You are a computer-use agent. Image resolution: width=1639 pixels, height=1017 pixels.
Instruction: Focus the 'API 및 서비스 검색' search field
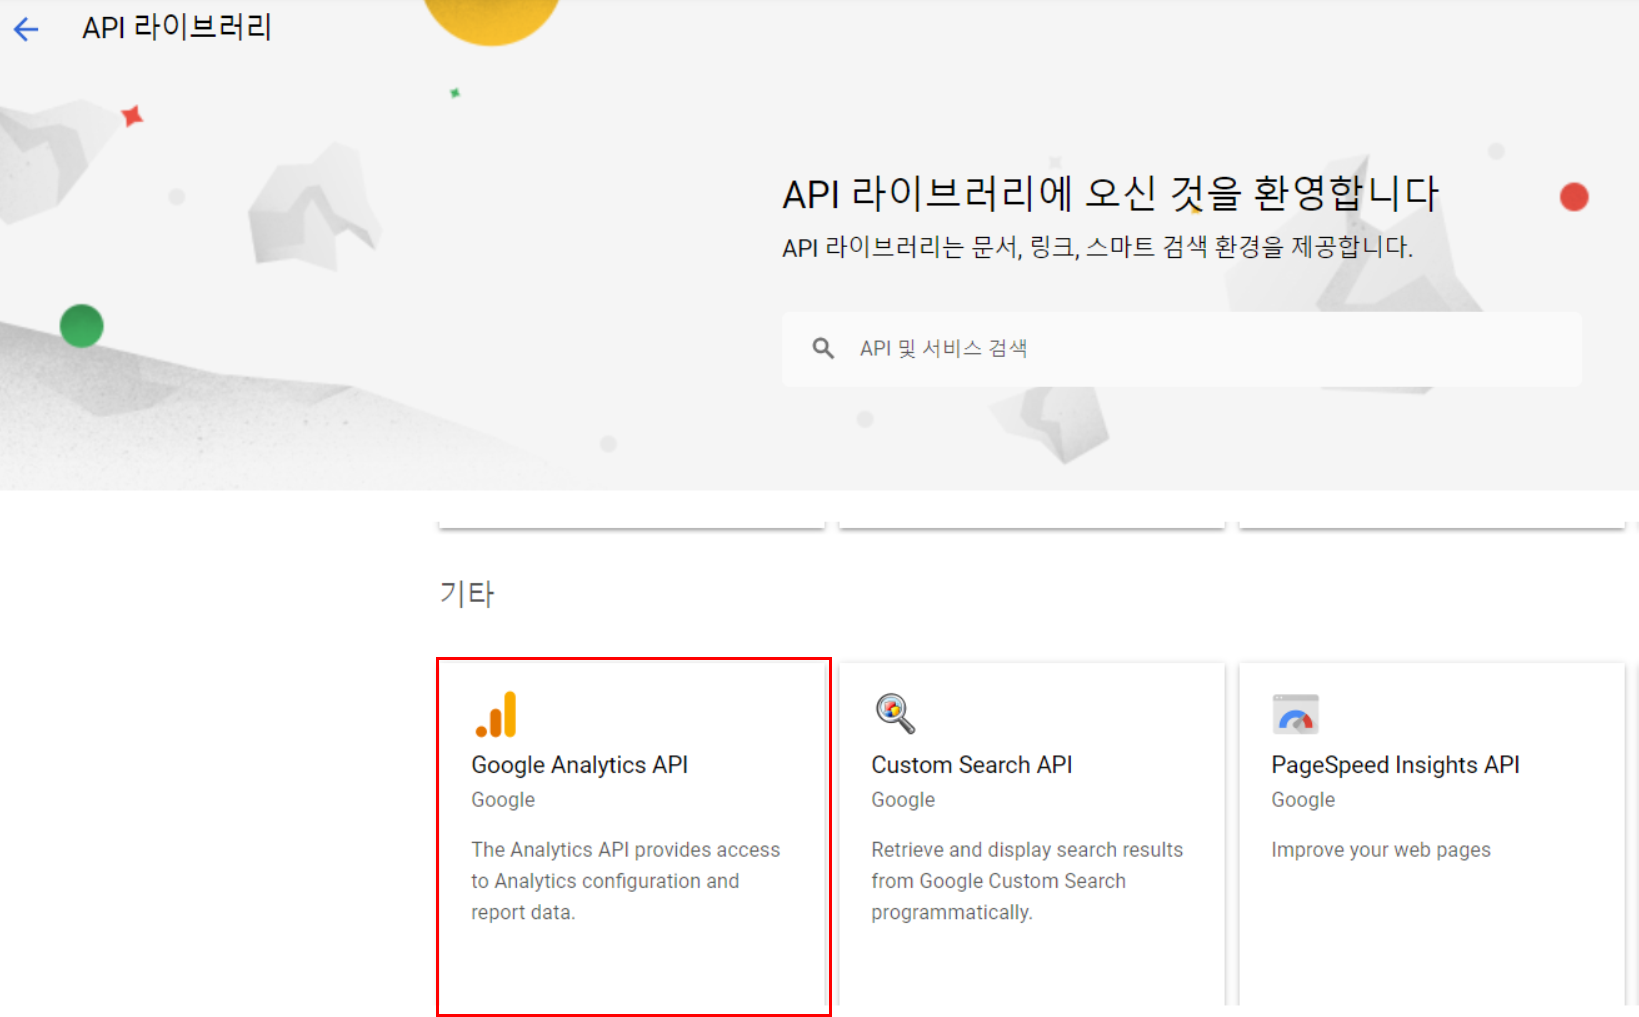(1182, 349)
